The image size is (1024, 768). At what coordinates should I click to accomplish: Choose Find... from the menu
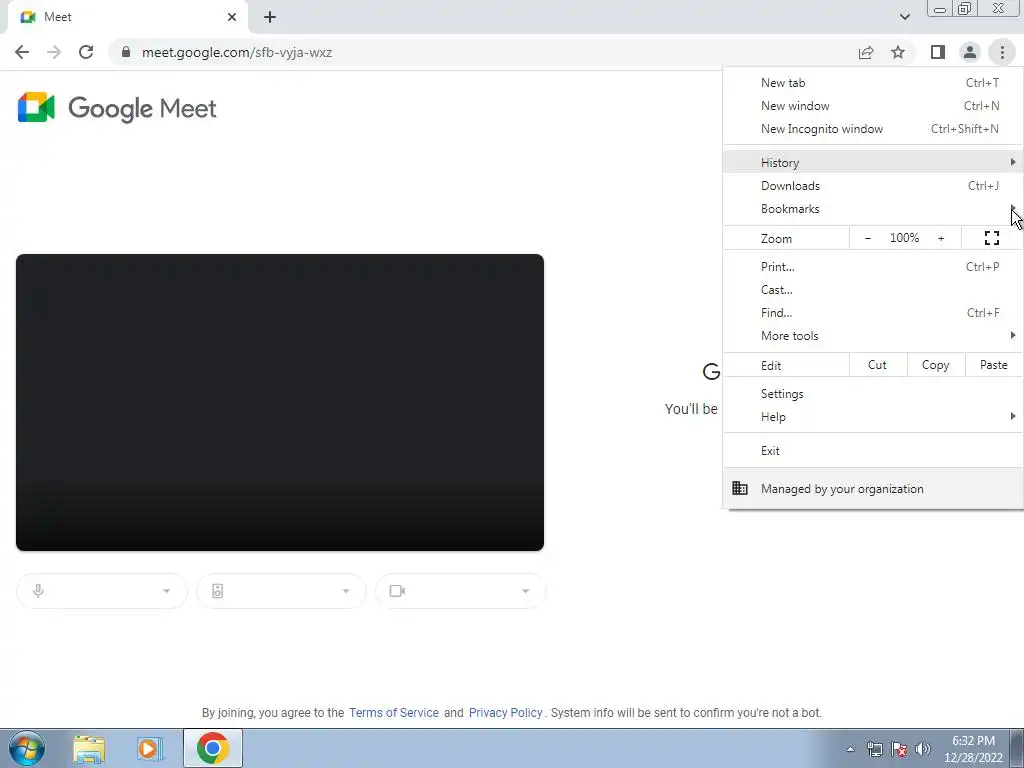point(872,312)
